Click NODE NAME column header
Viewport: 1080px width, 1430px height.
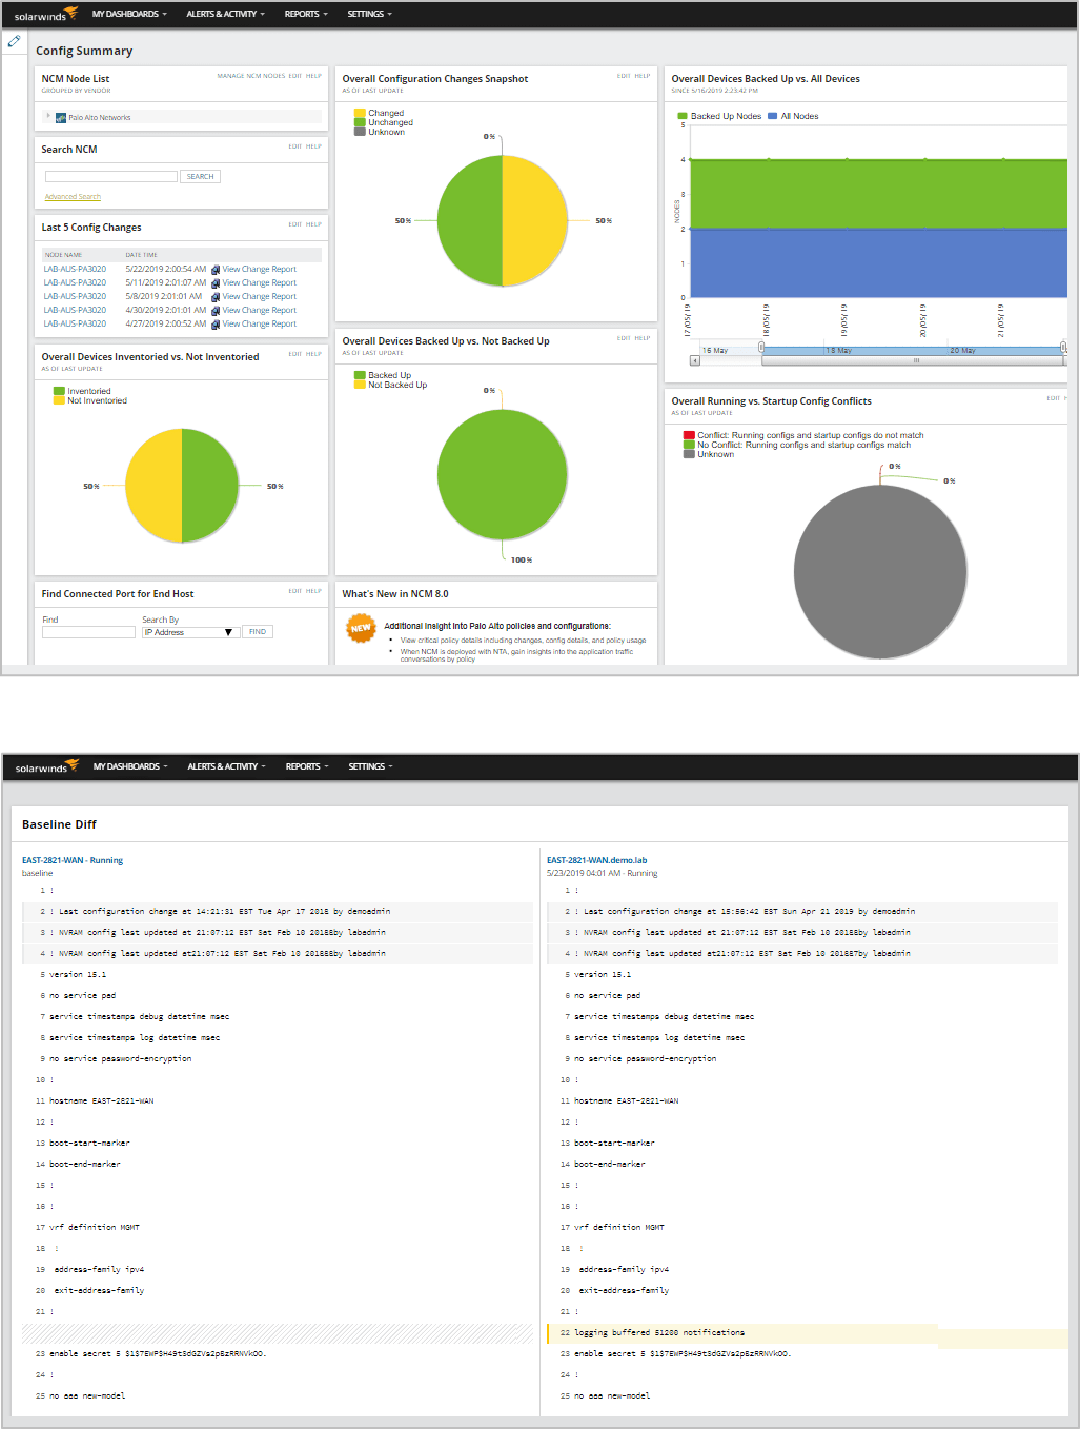pyautogui.click(x=63, y=255)
